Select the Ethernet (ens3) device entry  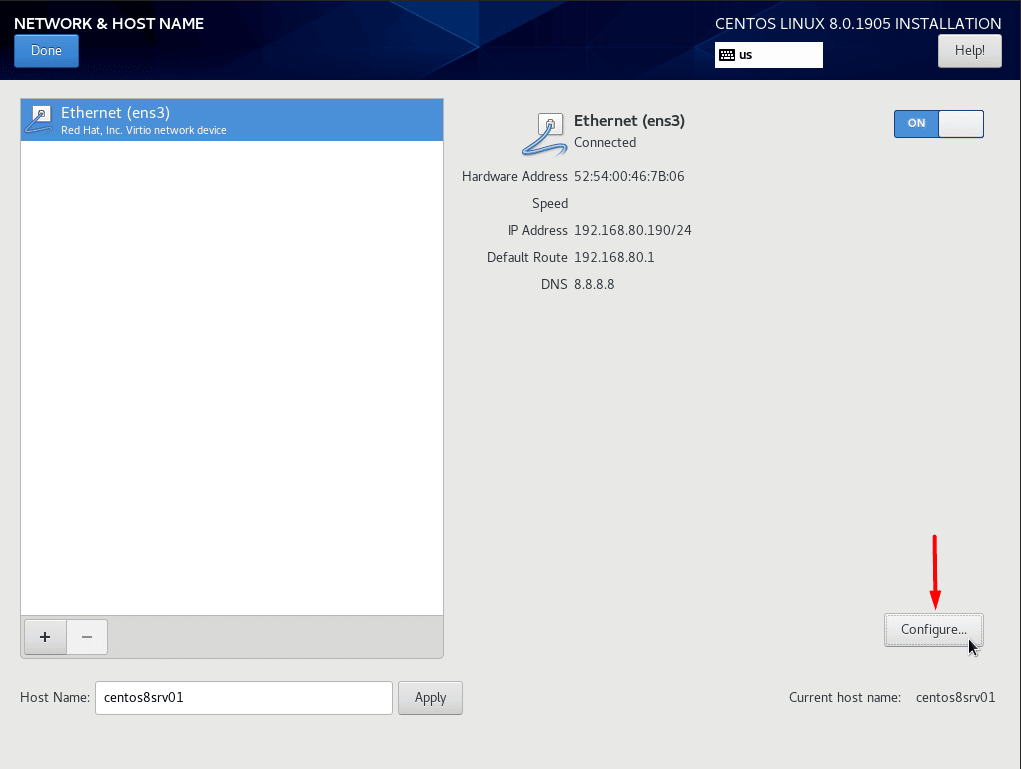(x=232, y=120)
